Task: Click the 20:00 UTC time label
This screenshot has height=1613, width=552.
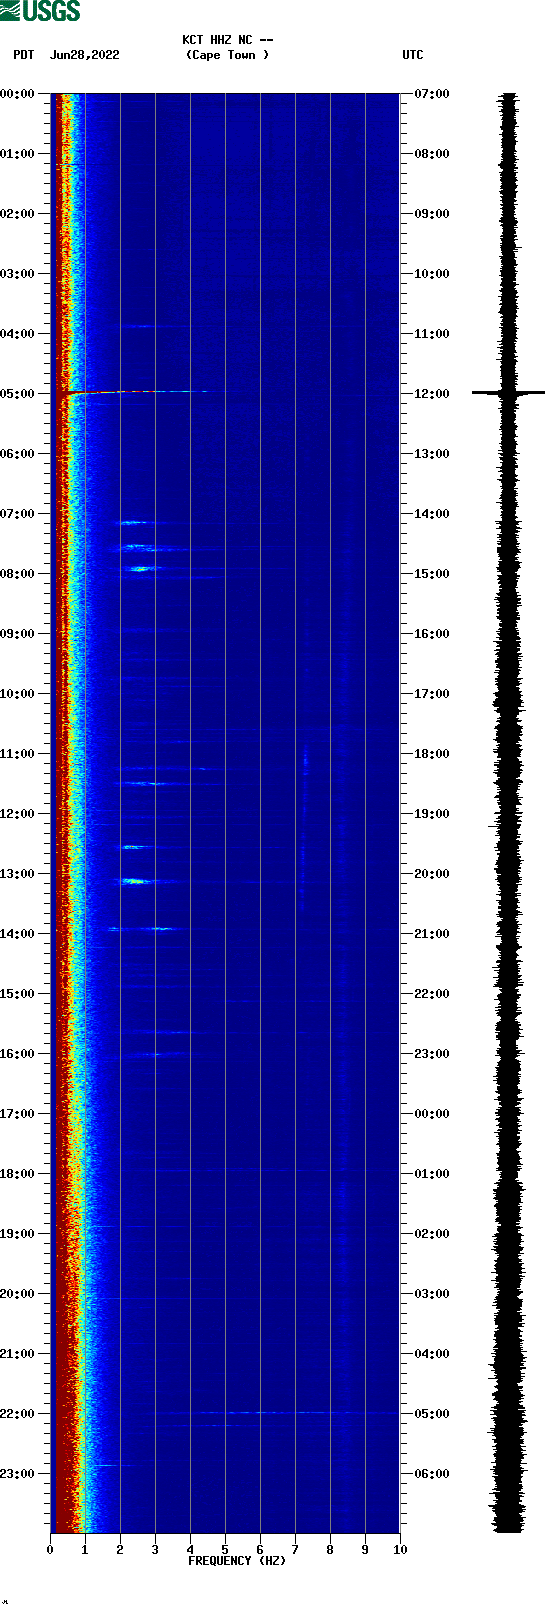Action: pyautogui.click(x=432, y=874)
